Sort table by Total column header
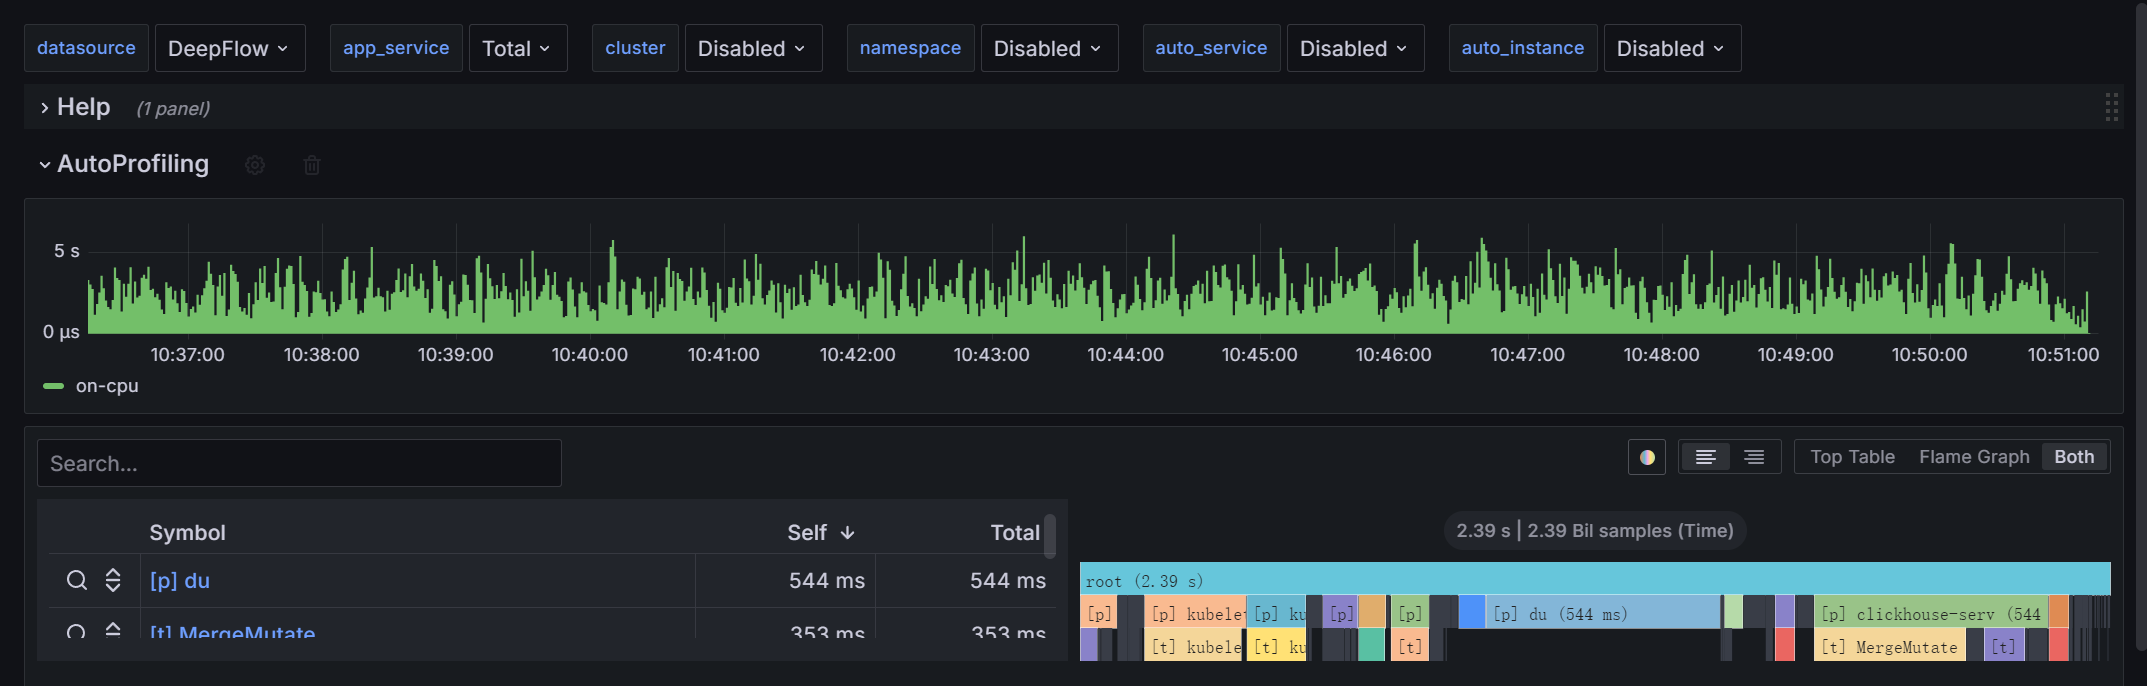This screenshot has width=2147, height=686. 1015,533
